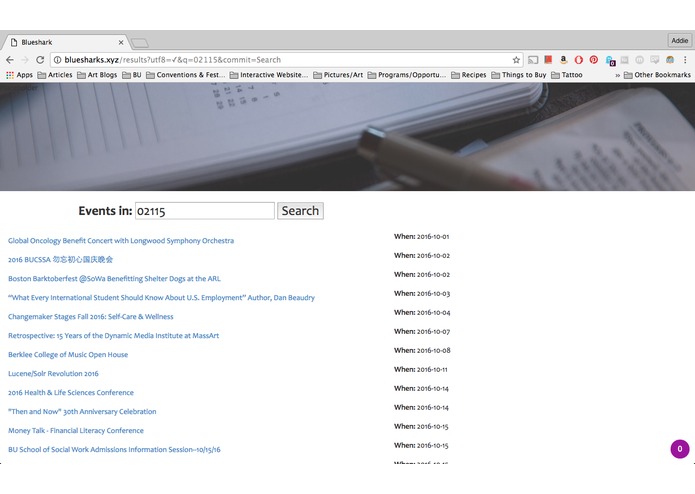Open Changemaker Stages Fall 2016 link
The height and width of the screenshot is (494, 695).
click(91, 317)
